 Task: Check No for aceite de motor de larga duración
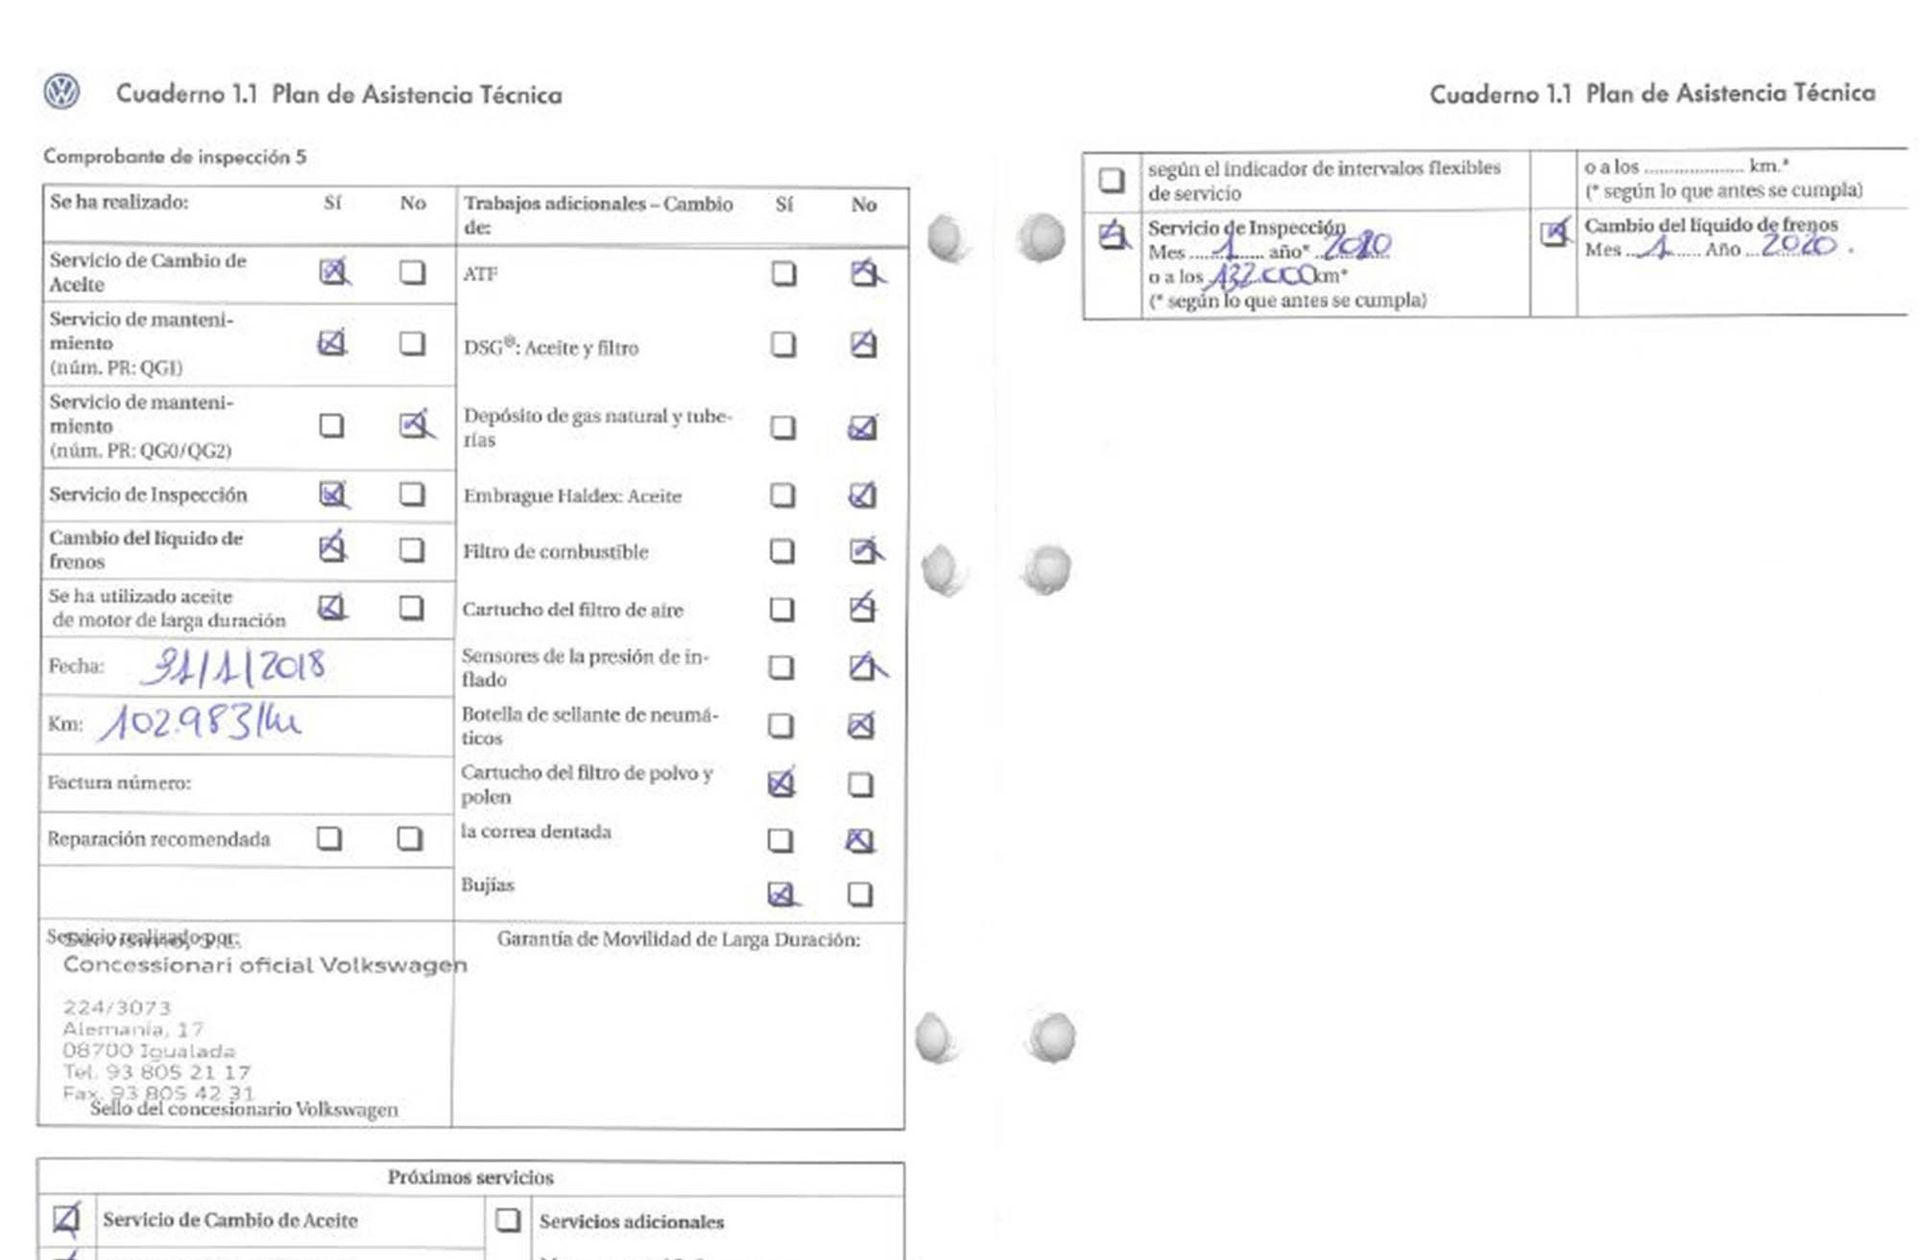pyautogui.click(x=412, y=607)
